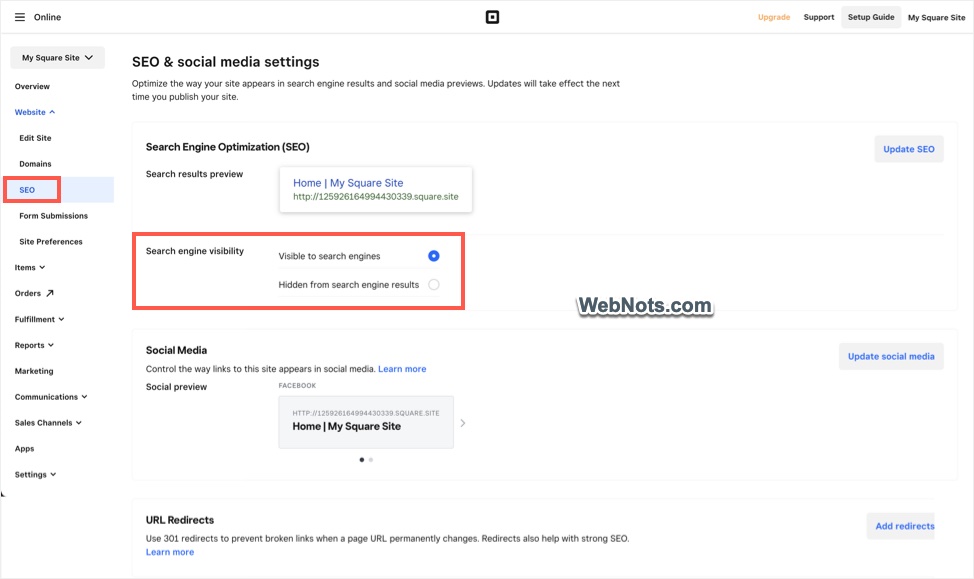Open Apps section

coord(25,449)
